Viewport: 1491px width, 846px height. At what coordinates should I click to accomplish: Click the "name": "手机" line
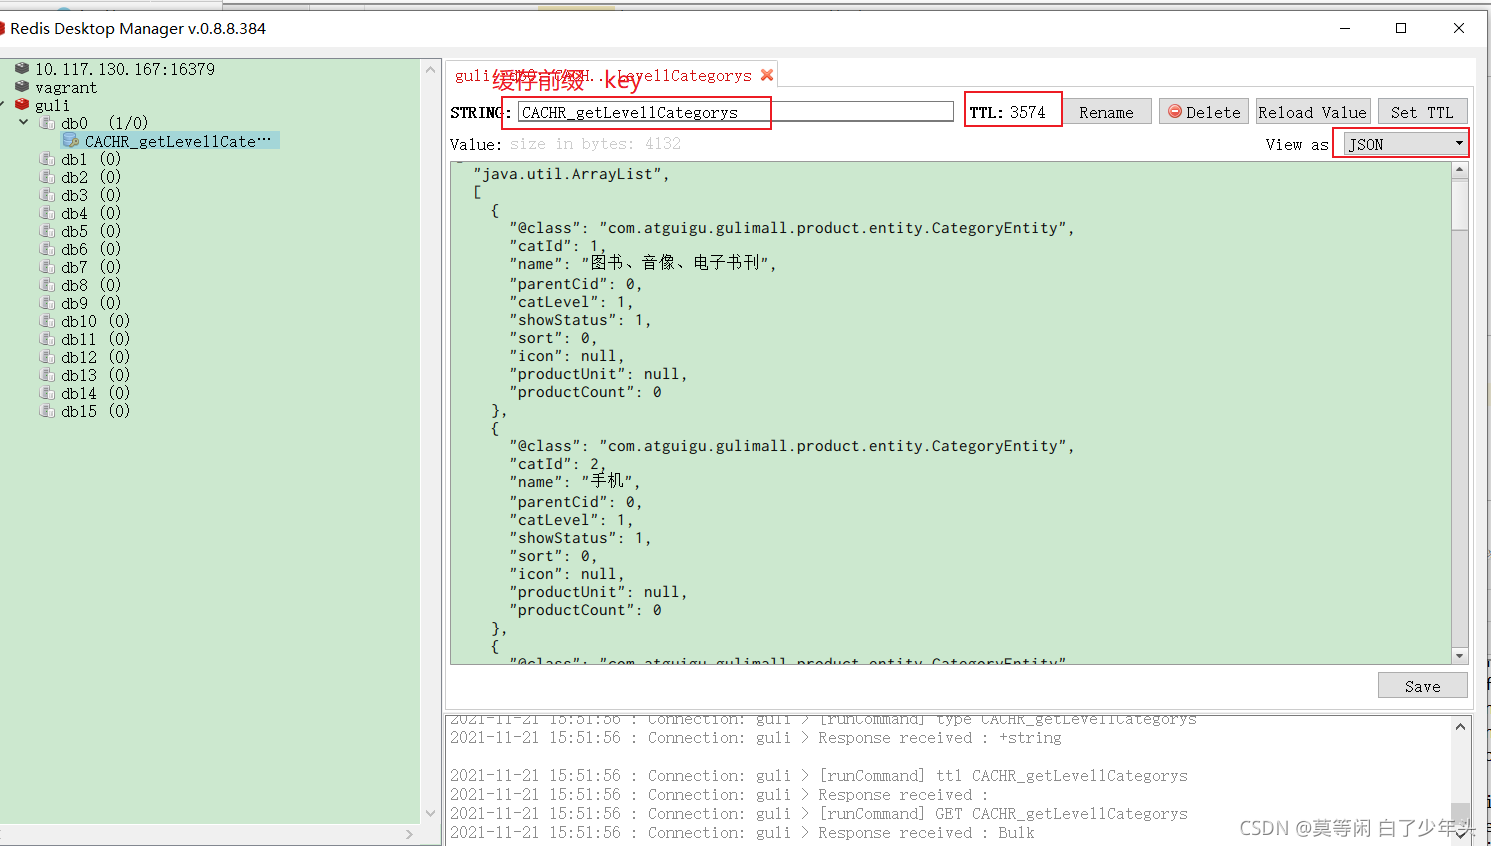click(x=575, y=482)
